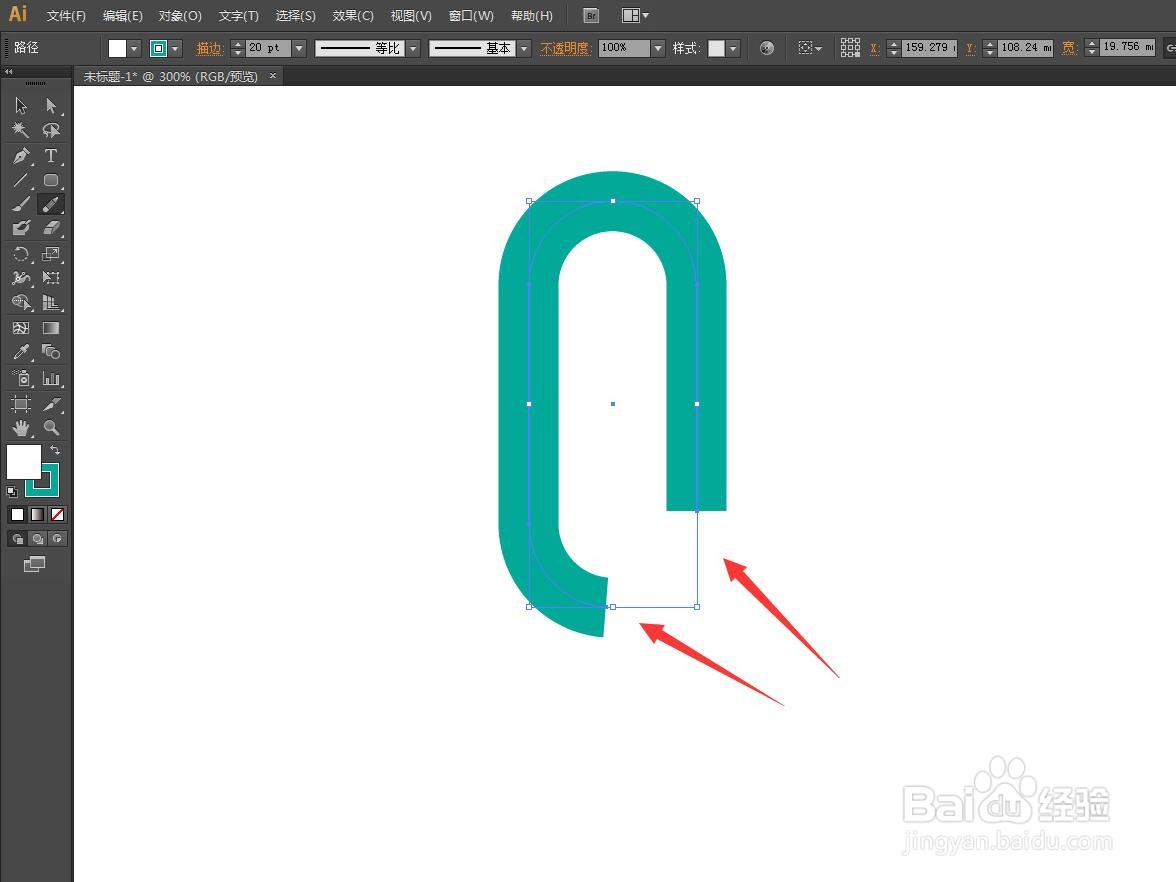Click the Y: transform link
Image resolution: width=1176 pixels, height=882 pixels.
click(970, 48)
